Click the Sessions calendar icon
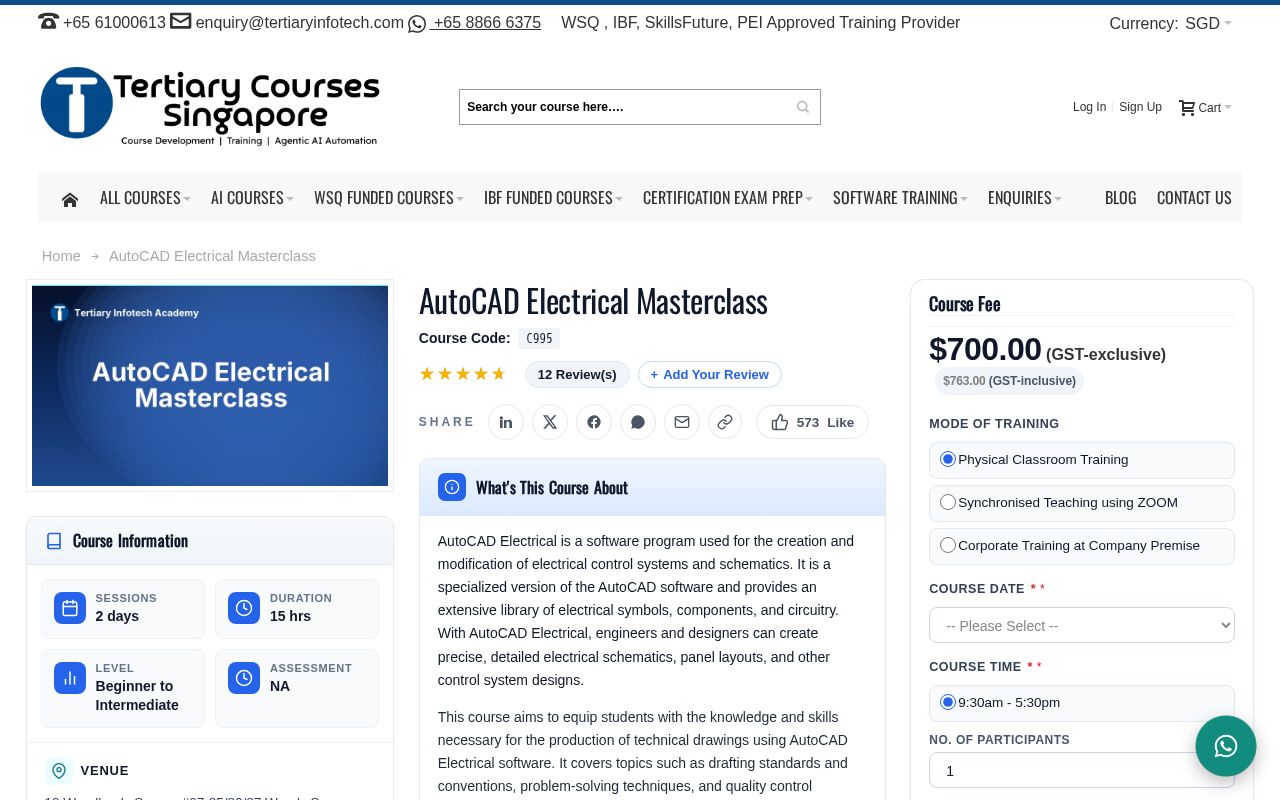 [70, 608]
